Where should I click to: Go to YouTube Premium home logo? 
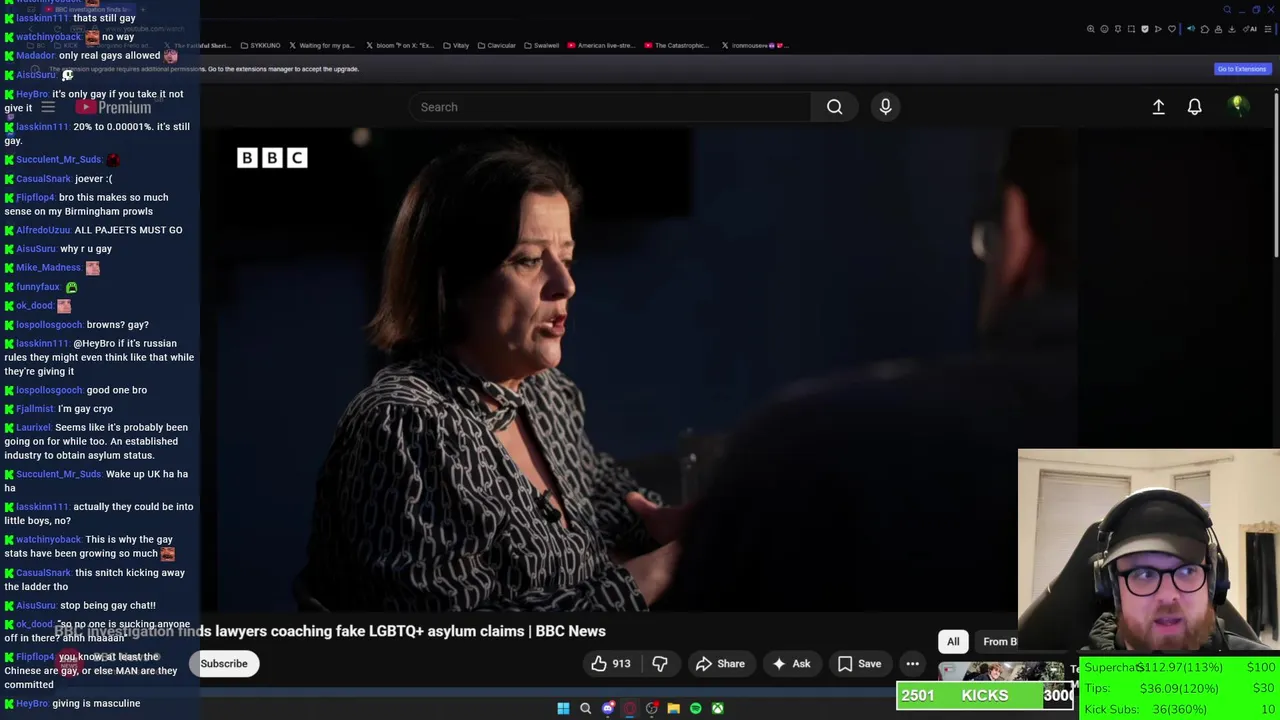(x=113, y=107)
